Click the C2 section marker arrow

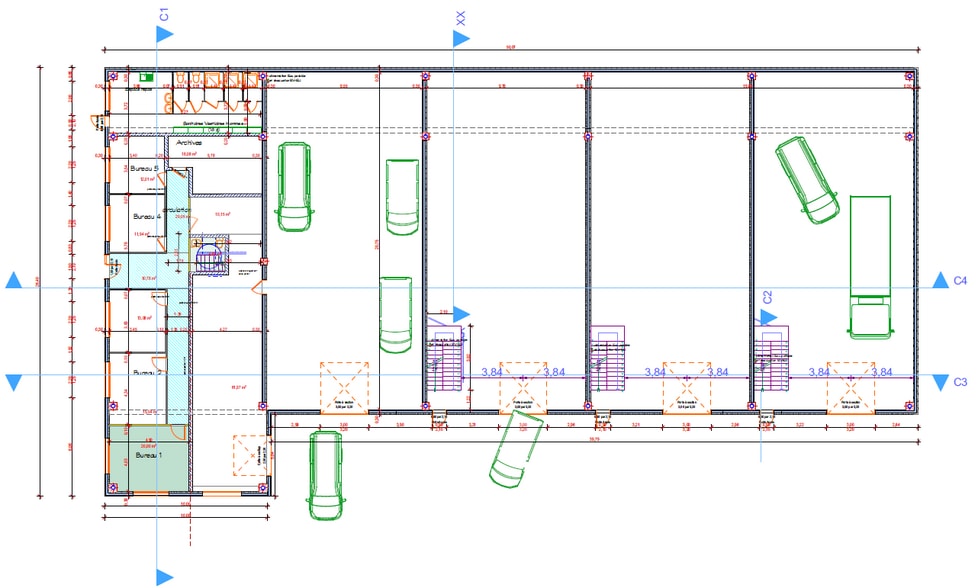768,317
